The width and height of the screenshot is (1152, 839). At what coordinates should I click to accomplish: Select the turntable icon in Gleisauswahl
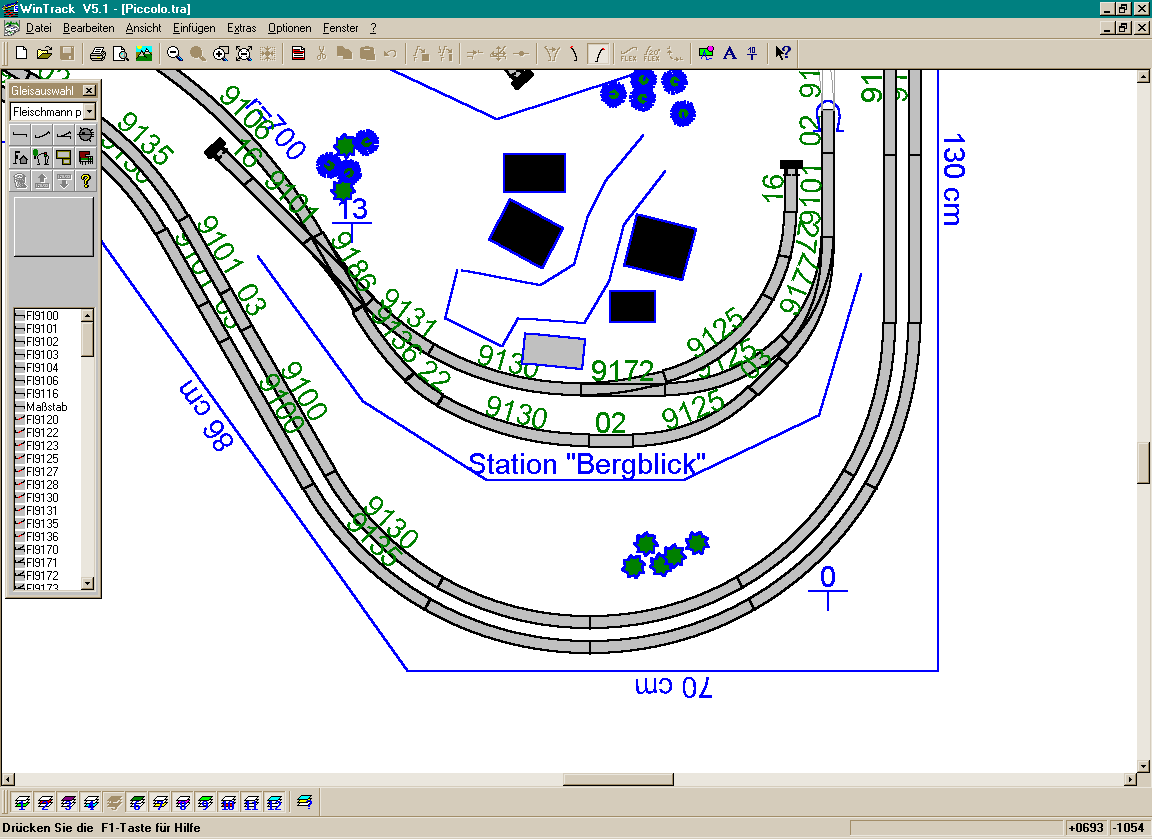[x=86, y=134]
